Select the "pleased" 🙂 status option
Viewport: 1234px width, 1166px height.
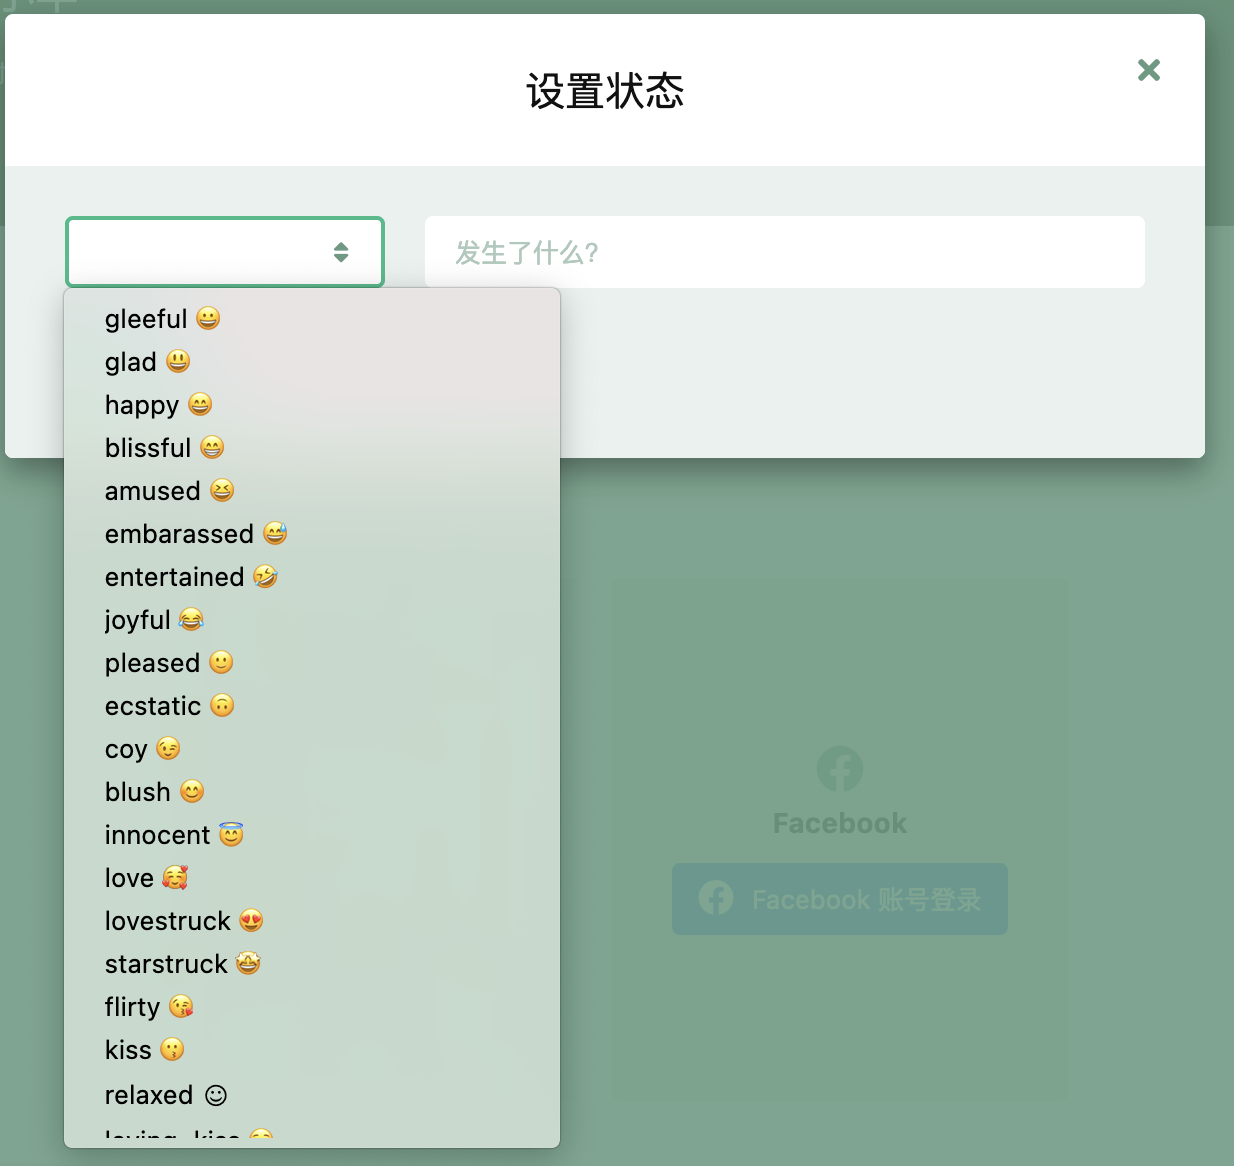tap(168, 663)
